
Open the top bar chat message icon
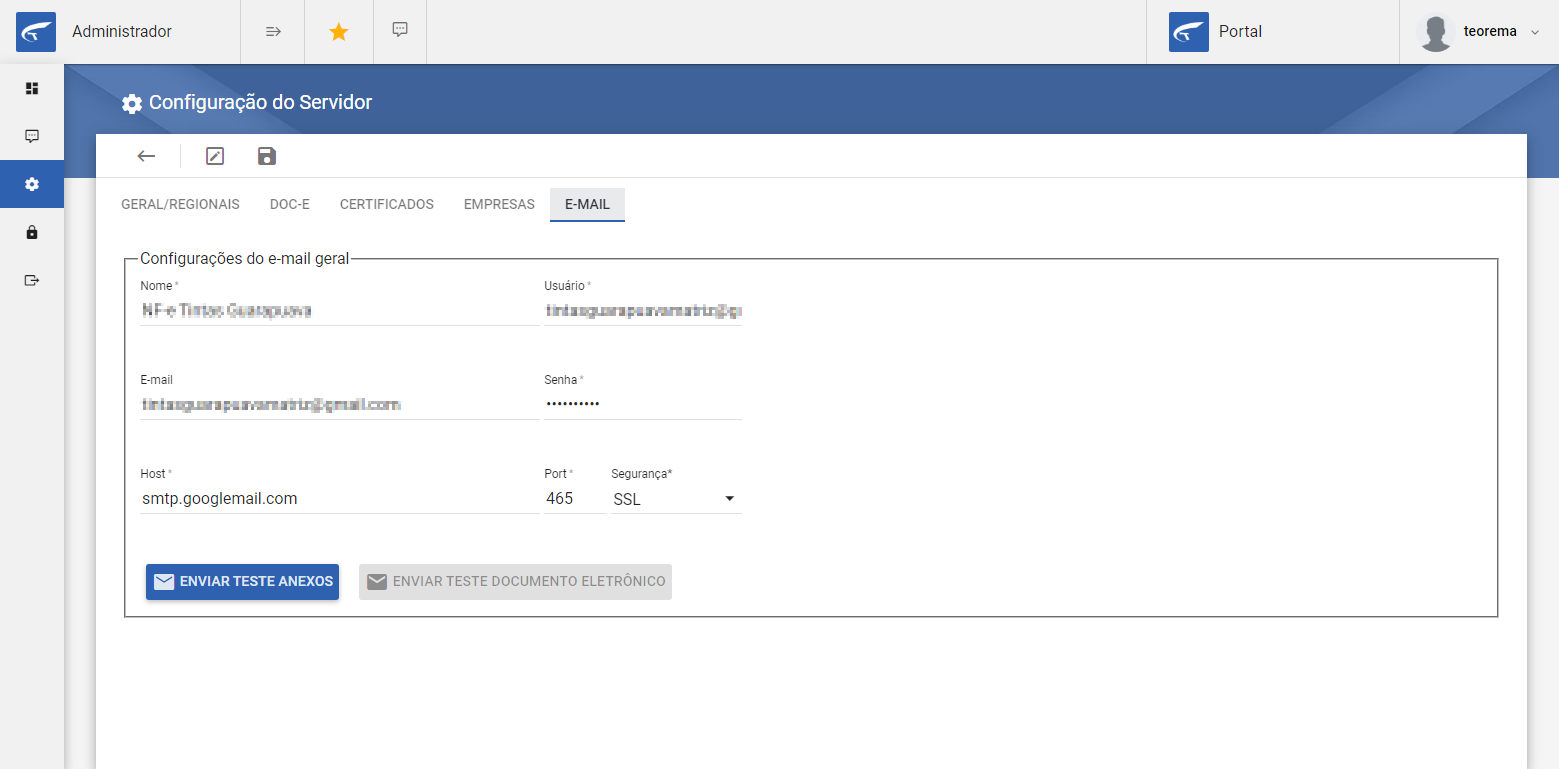[400, 30]
